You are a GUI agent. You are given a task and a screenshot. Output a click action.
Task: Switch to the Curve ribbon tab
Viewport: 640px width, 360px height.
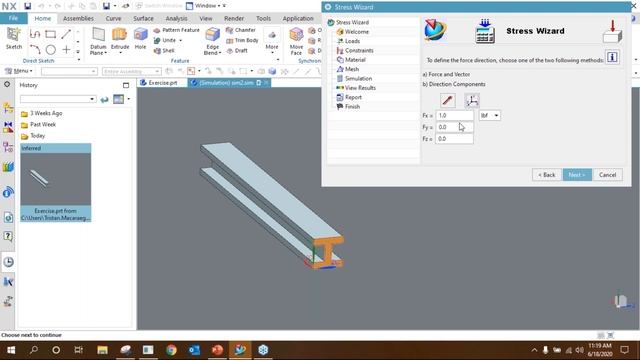pos(113,18)
